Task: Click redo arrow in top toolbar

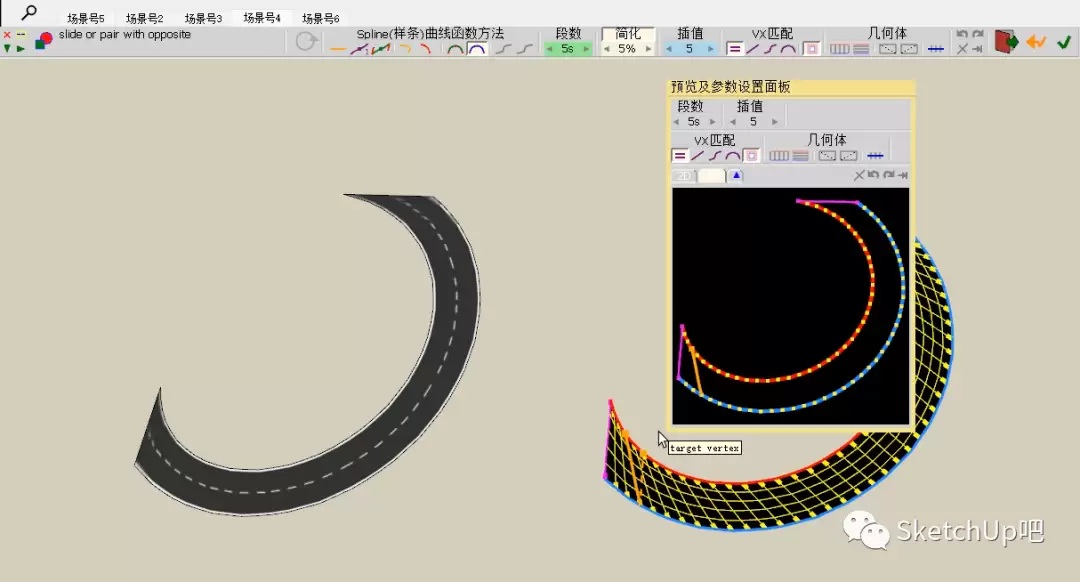Action: click(978, 34)
